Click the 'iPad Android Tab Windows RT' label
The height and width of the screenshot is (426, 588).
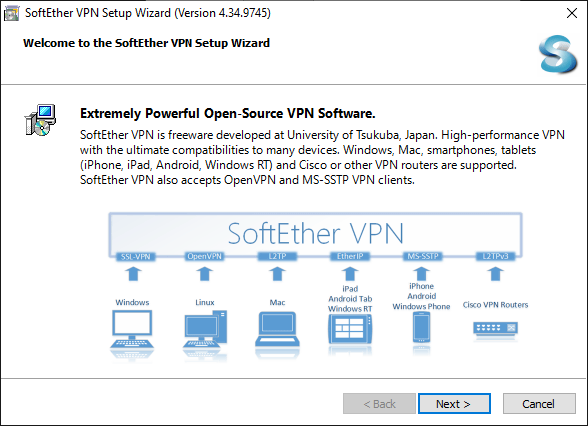click(350, 299)
